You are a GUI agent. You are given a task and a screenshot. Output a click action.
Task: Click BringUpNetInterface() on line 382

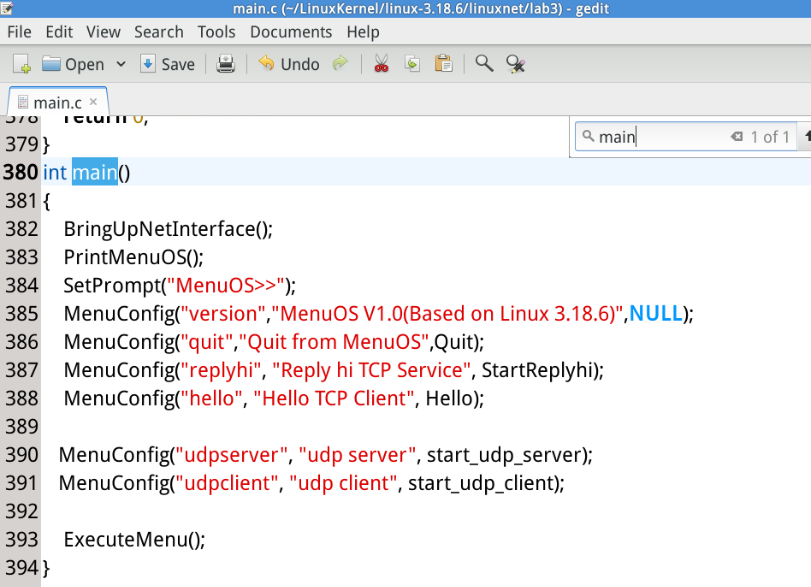coord(168,229)
